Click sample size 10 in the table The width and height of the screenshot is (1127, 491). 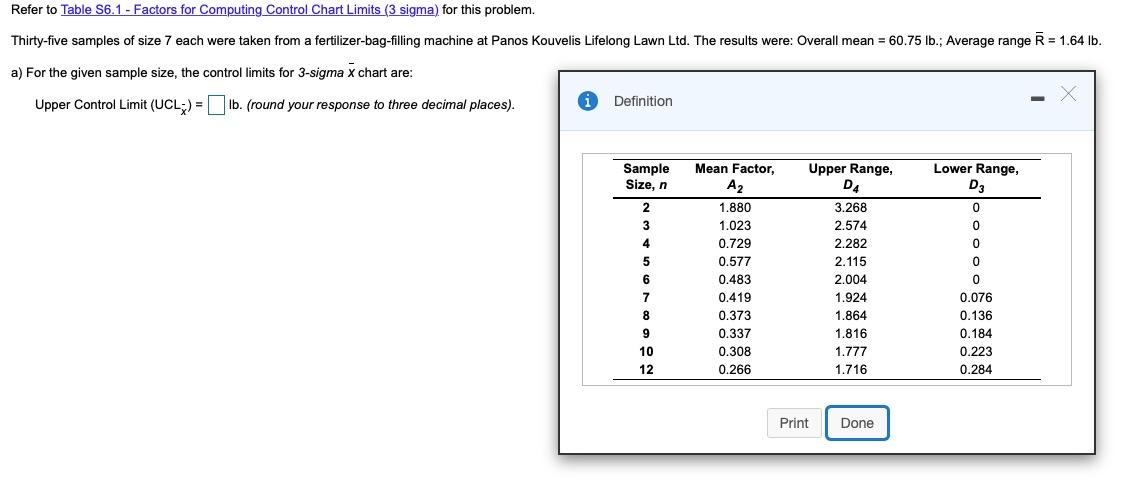tap(646, 352)
